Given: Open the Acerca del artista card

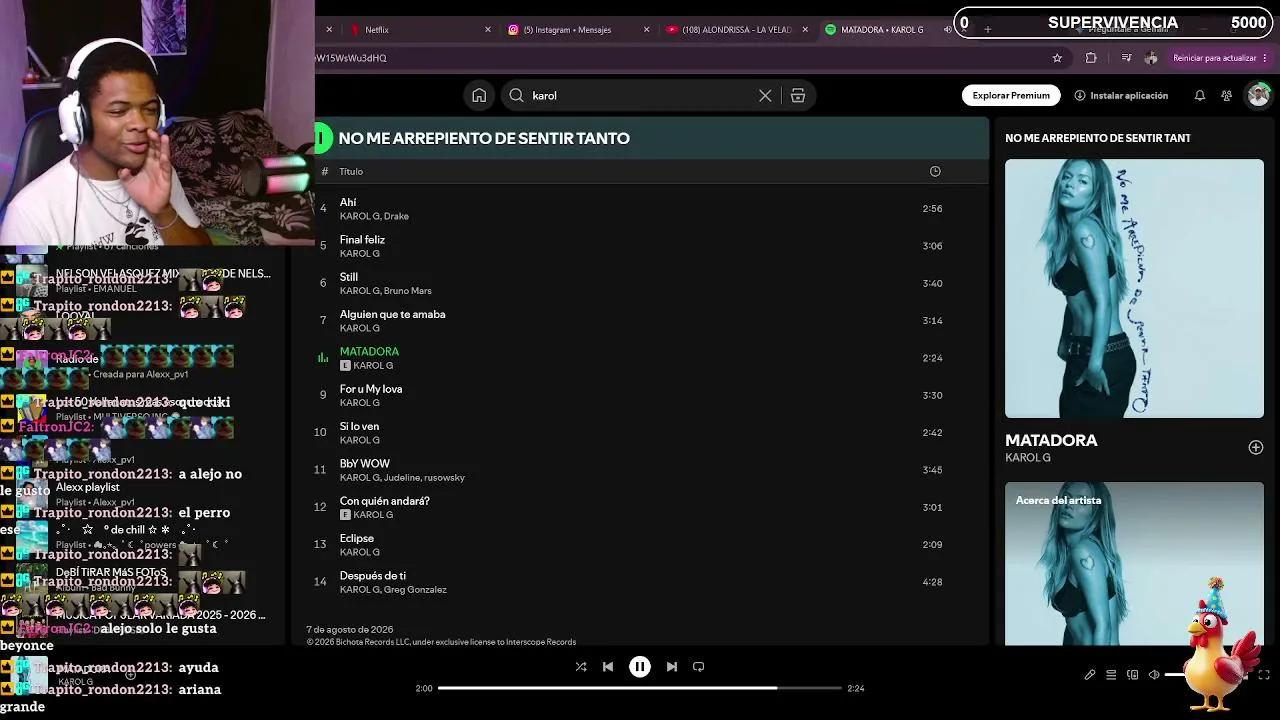Looking at the screenshot, I should [x=1134, y=564].
